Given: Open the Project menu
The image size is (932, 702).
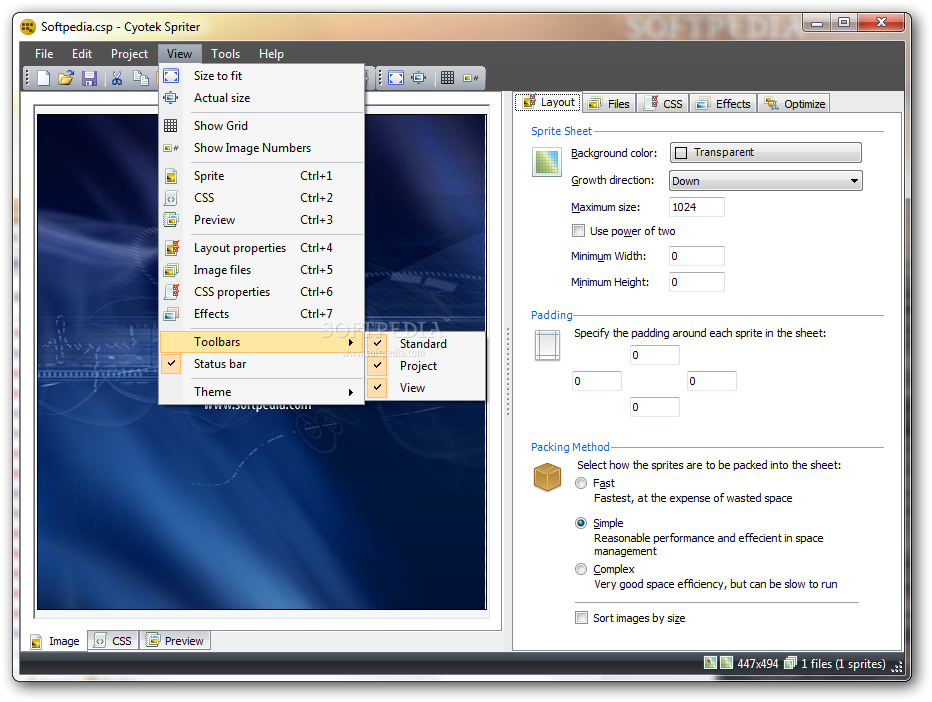Looking at the screenshot, I should pyautogui.click(x=129, y=53).
